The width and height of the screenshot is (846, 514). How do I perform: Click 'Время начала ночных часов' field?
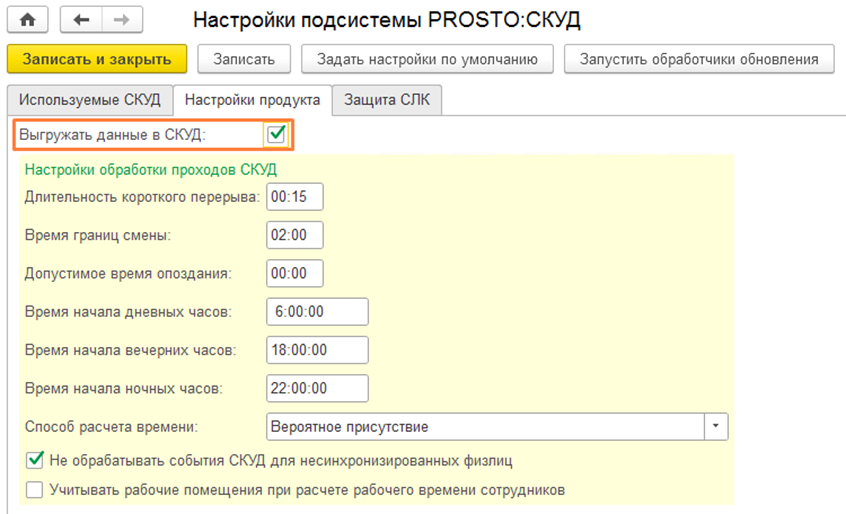(x=318, y=388)
